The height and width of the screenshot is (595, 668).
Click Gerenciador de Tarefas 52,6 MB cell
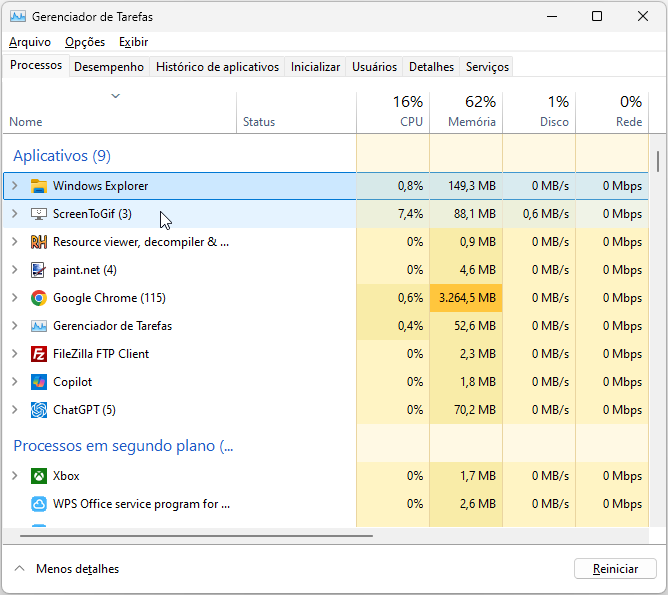(x=466, y=326)
